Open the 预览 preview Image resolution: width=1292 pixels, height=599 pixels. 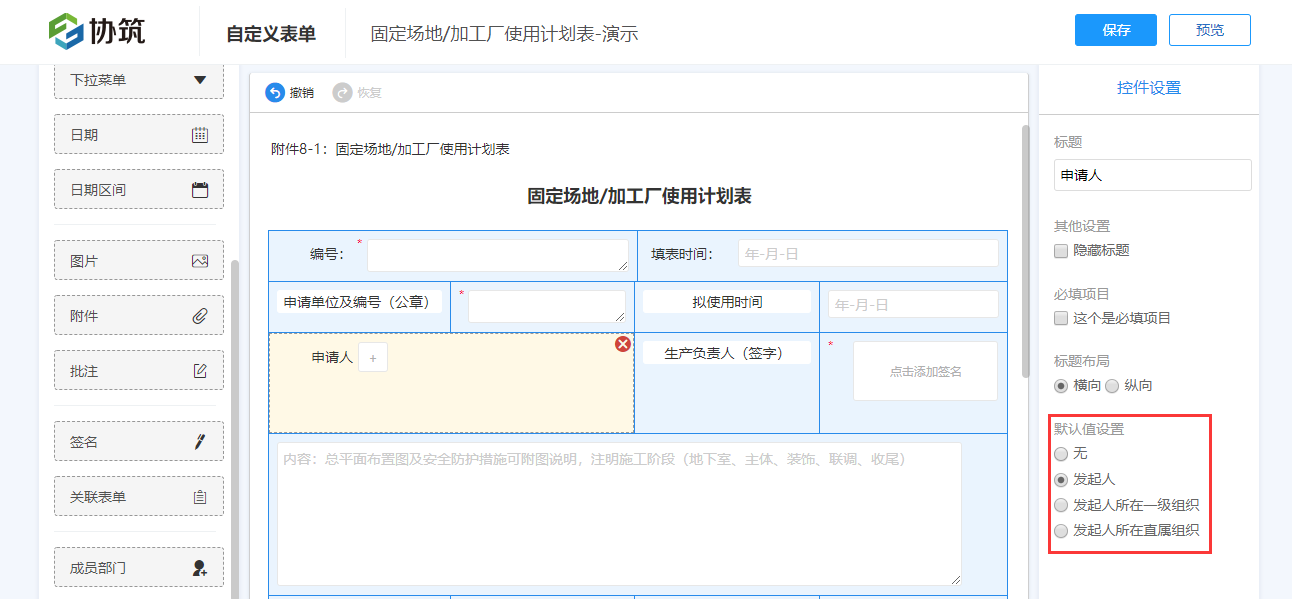point(1209,30)
